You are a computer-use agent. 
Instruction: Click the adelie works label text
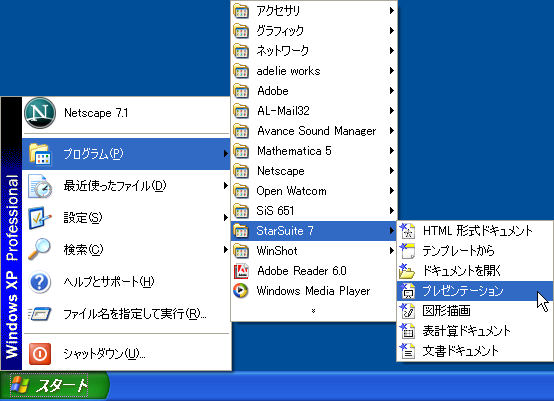[289, 71]
